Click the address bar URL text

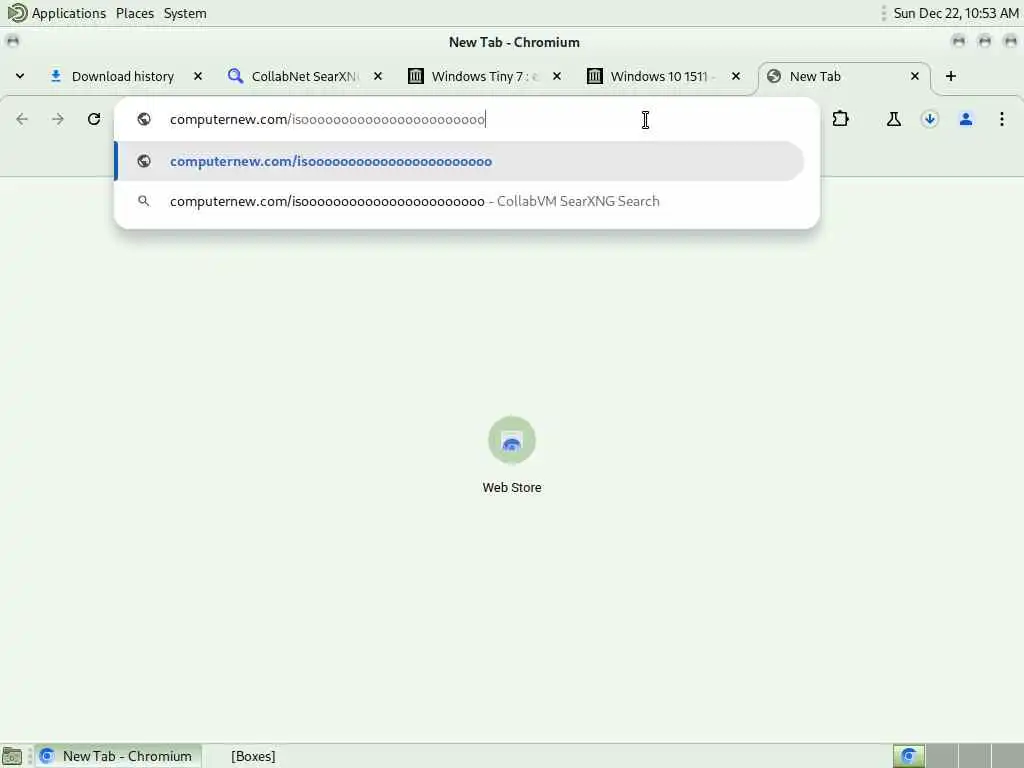point(327,120)
